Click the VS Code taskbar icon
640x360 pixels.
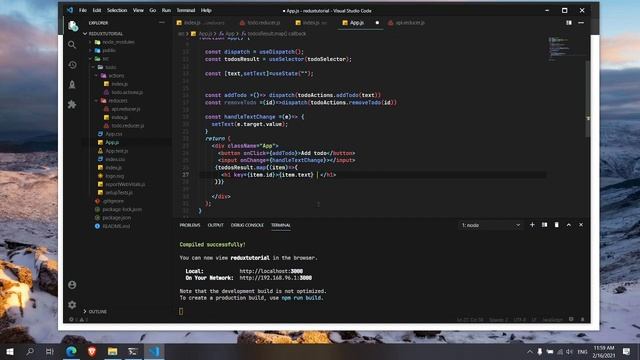154,351
